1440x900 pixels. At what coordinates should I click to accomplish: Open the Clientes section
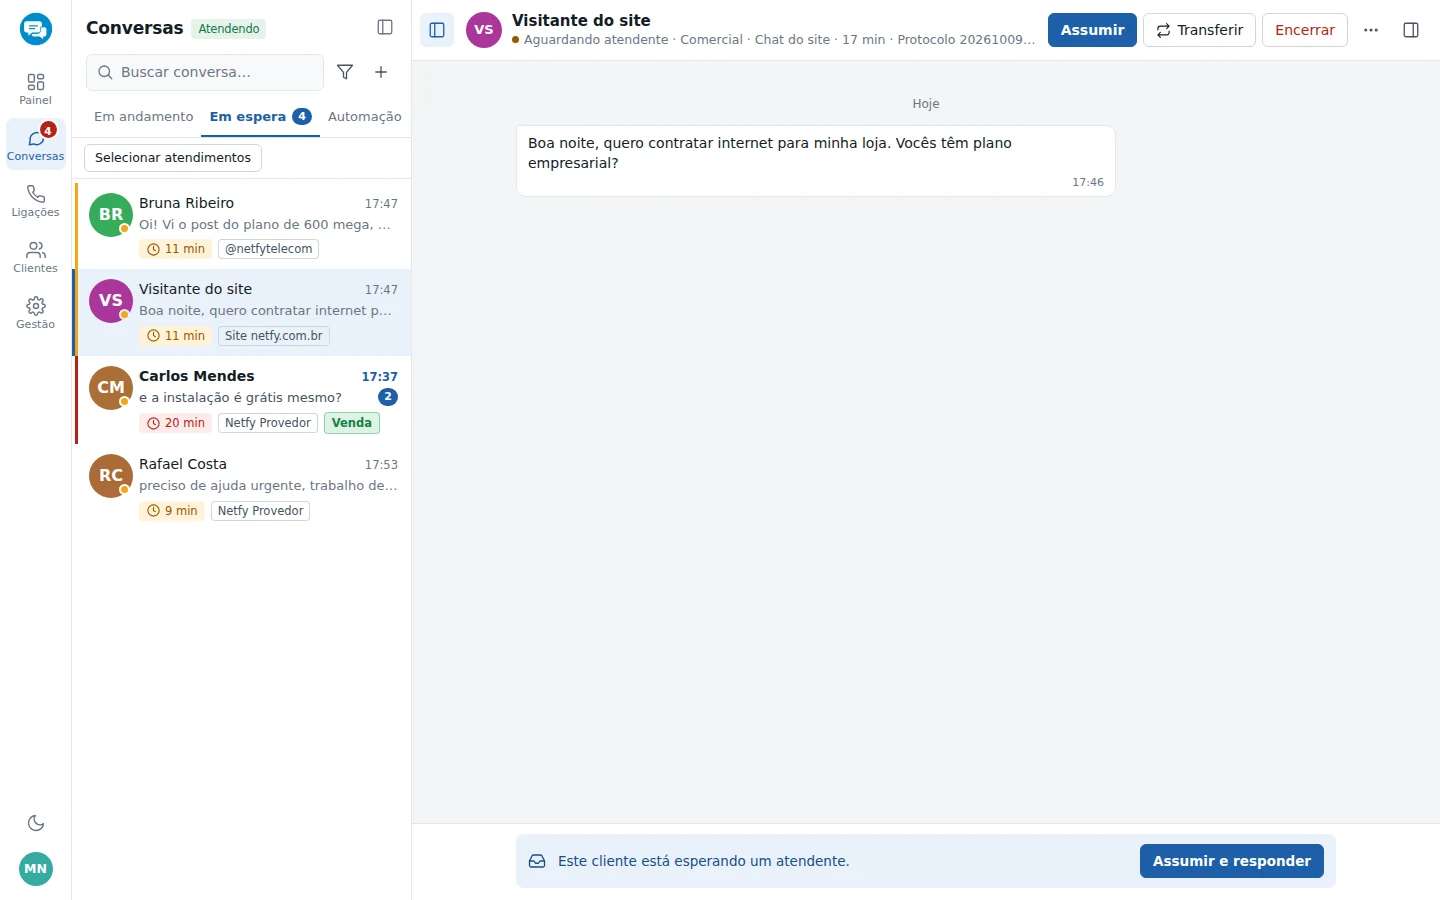36,256
